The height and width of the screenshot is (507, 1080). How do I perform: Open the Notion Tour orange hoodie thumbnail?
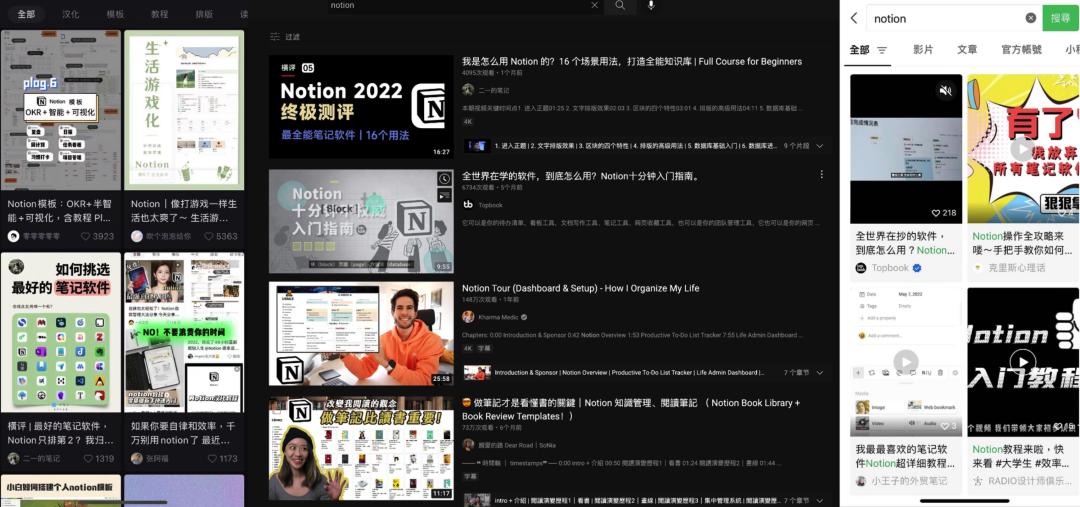[x=361, y=333]
